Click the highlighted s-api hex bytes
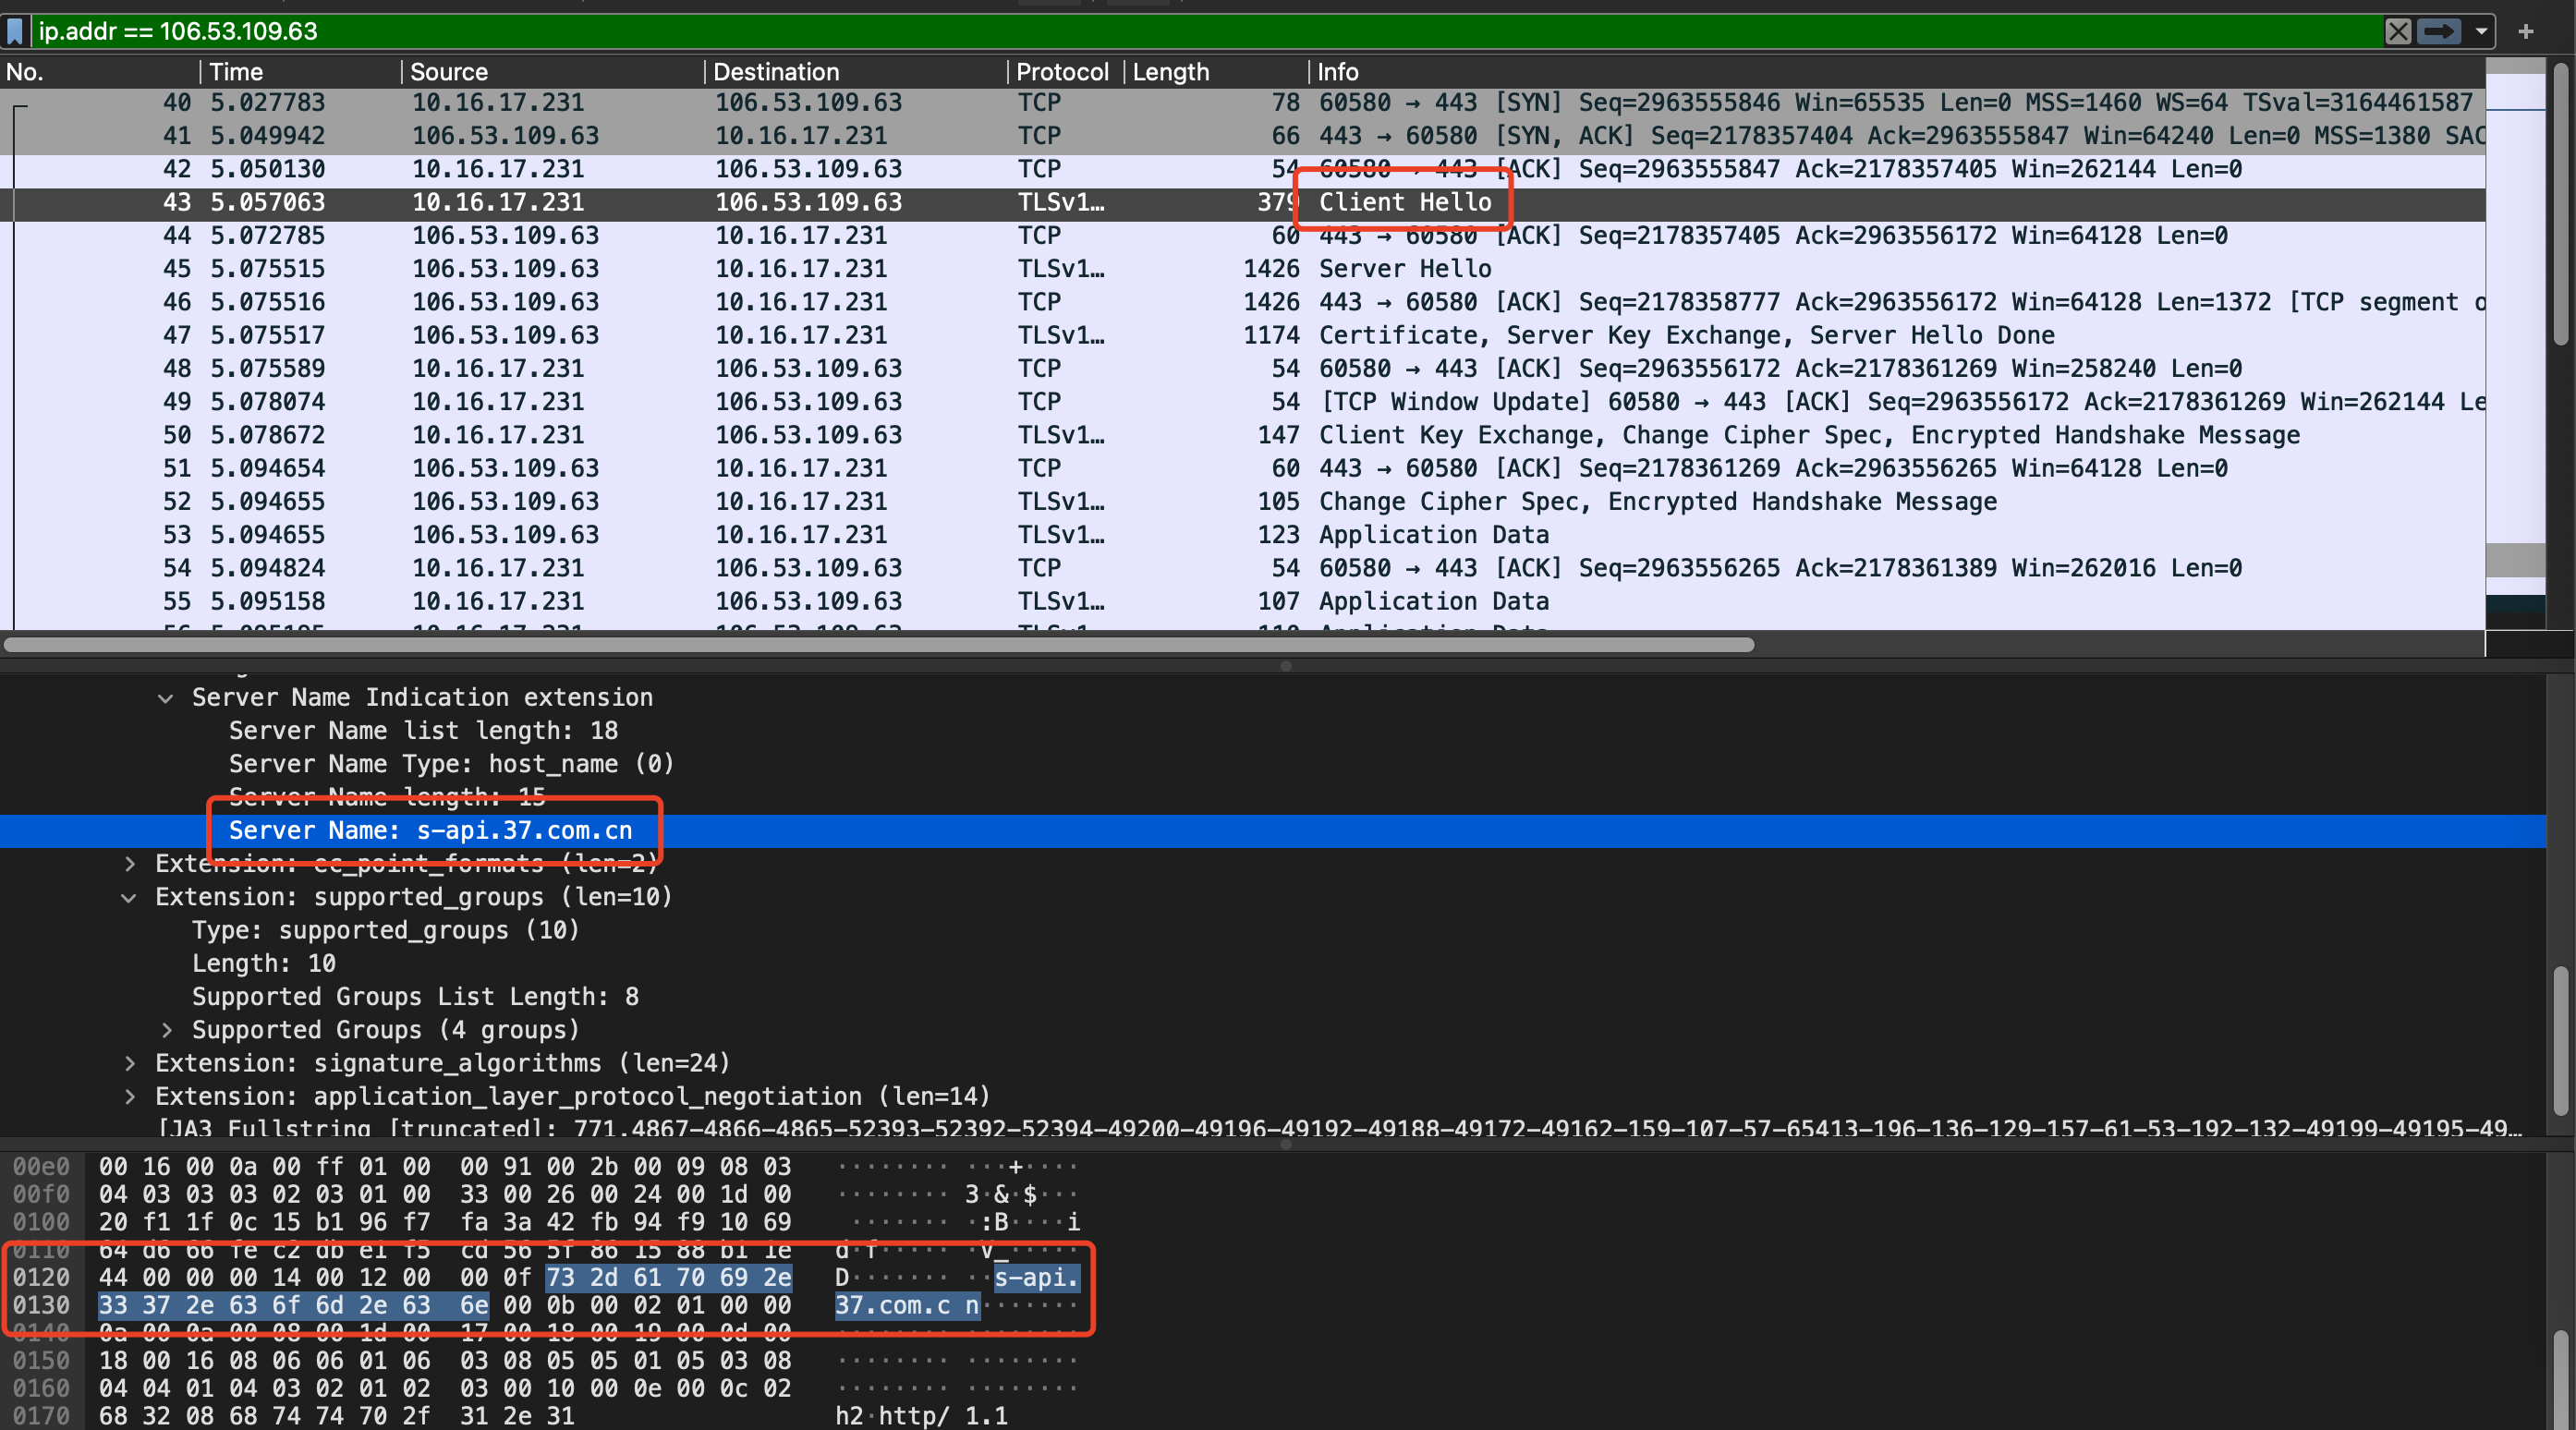 click(667, 1277)
